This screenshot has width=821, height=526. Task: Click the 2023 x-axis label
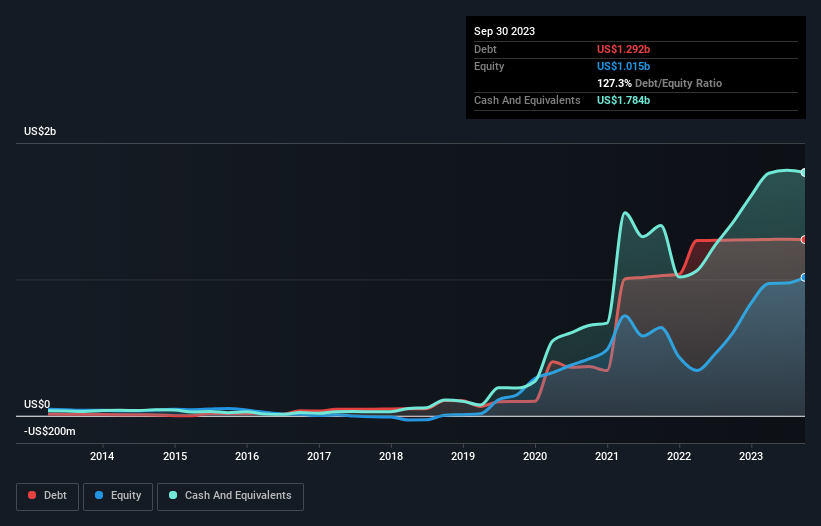[x=751, y=456]
